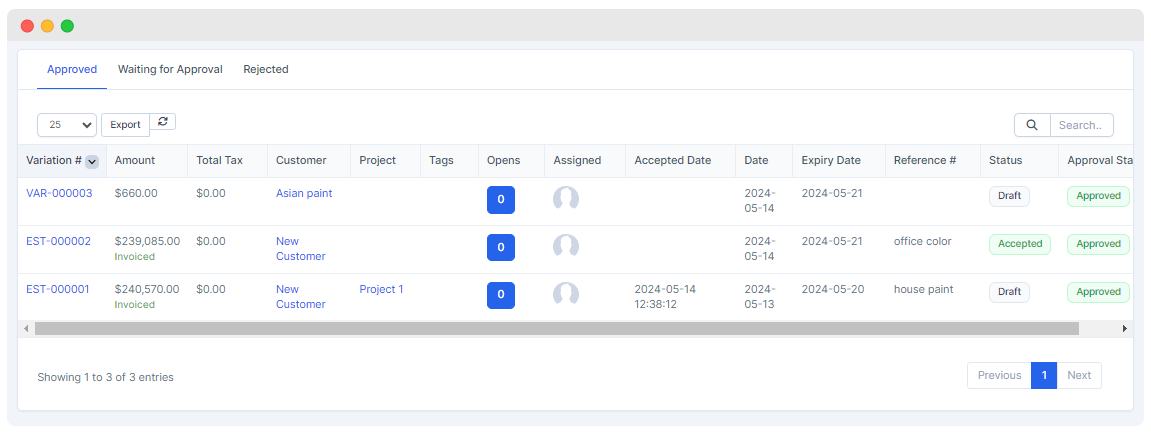Viewport: 1151px width, 435px height.
Task: Click Approved badge in EST-000001 row
Action: click(1098, 291)
